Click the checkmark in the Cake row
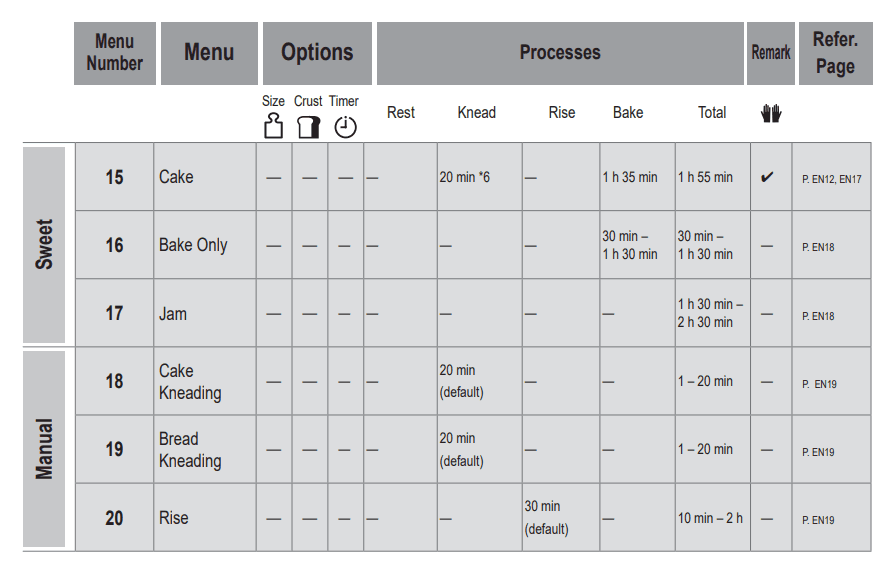The height and width of the screenshot is (562, 879). pos(767,177)
